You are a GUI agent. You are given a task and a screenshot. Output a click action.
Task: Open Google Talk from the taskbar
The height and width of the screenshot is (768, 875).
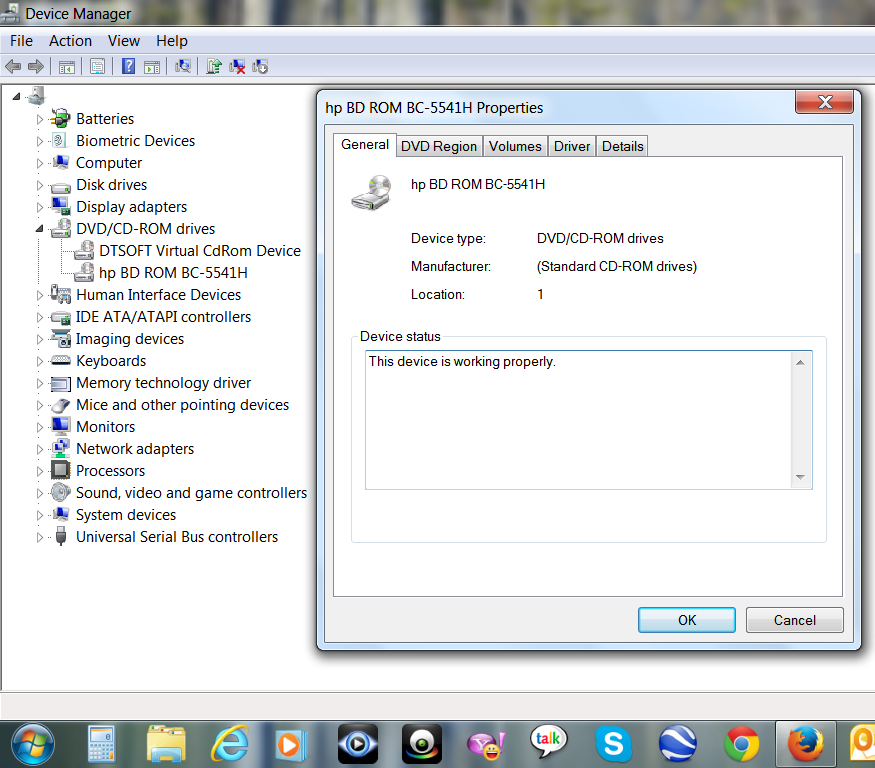[x=548, y=741]
